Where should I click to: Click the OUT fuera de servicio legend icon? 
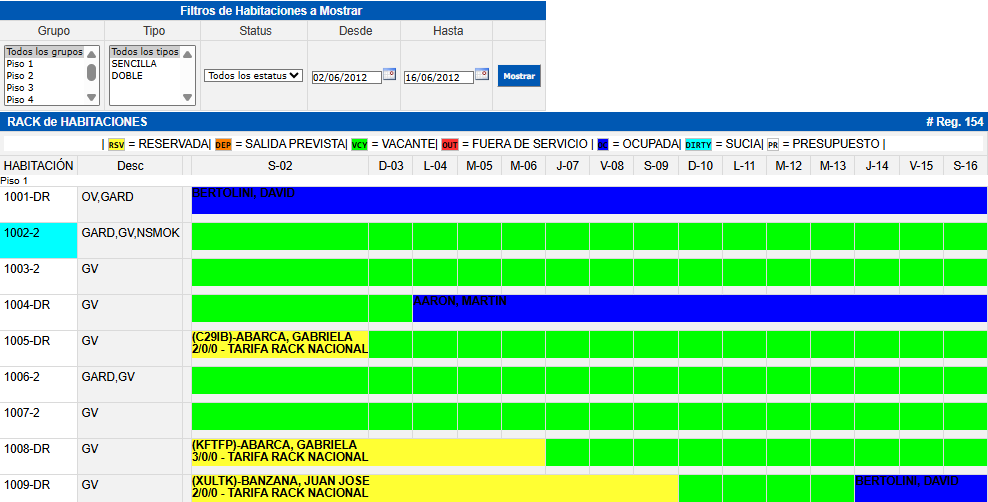[x=450, y=144]
